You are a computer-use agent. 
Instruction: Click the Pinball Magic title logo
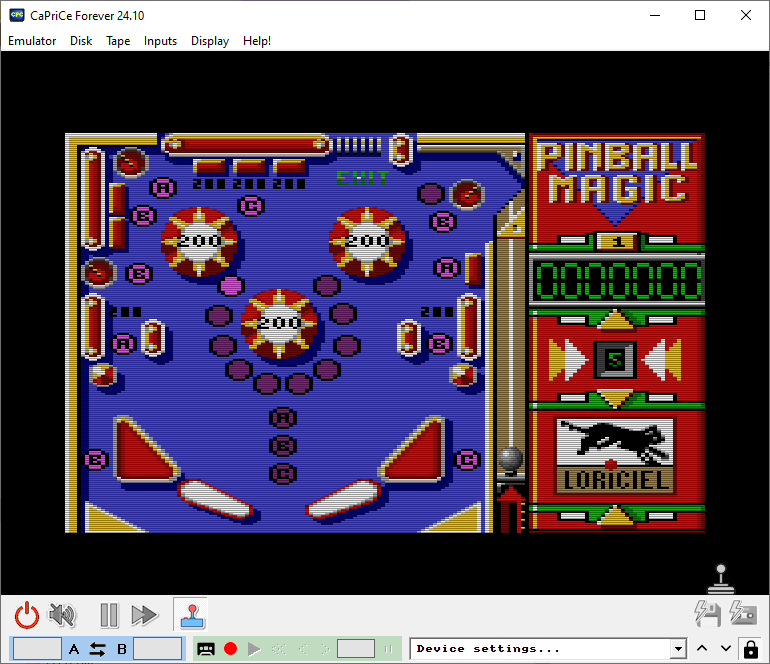[617, 173]
